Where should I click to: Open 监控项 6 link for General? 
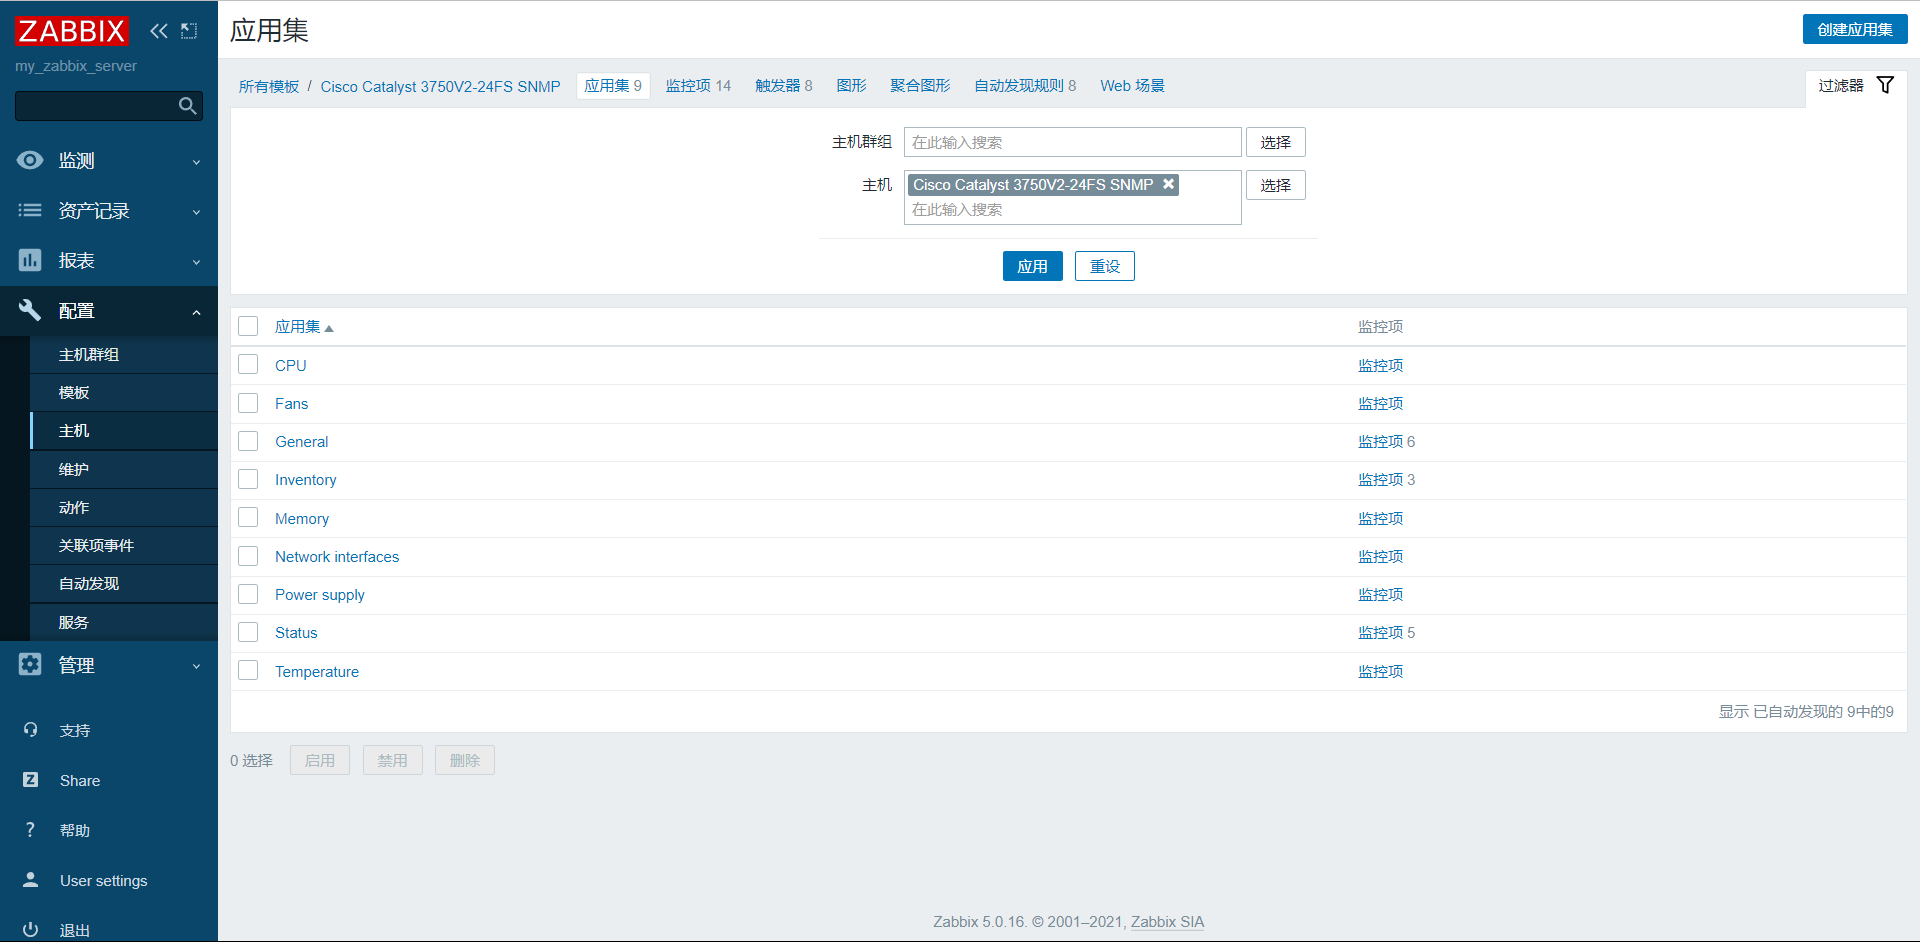(1386, 442)
